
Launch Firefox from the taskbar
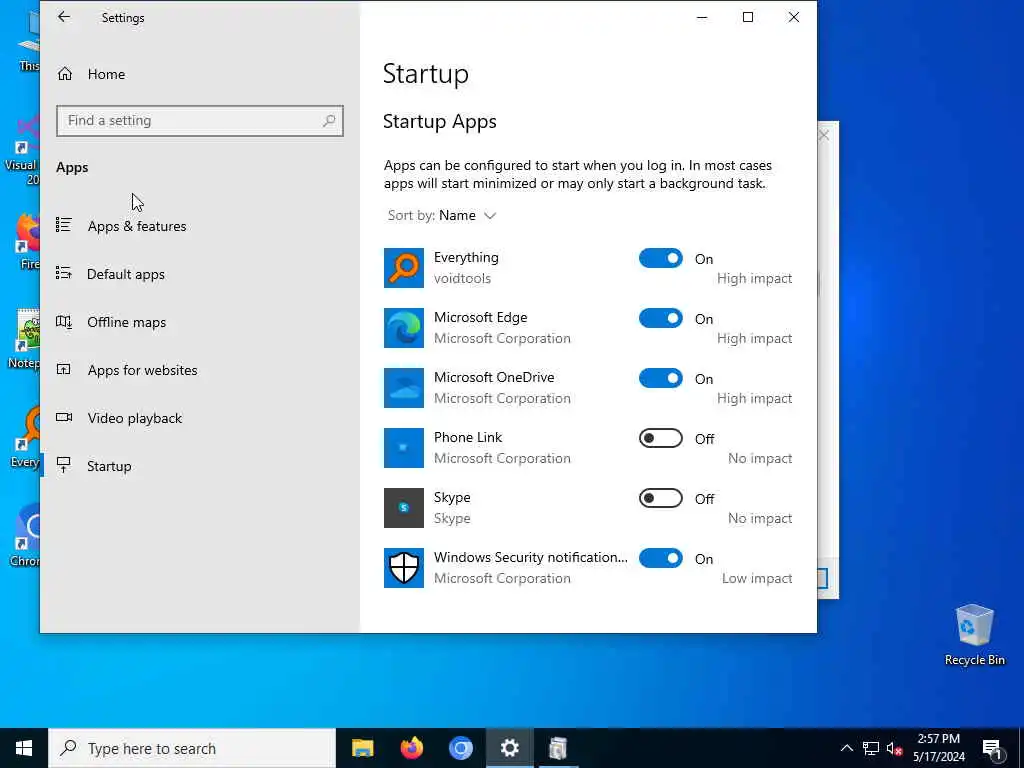[x=411, y=748]
